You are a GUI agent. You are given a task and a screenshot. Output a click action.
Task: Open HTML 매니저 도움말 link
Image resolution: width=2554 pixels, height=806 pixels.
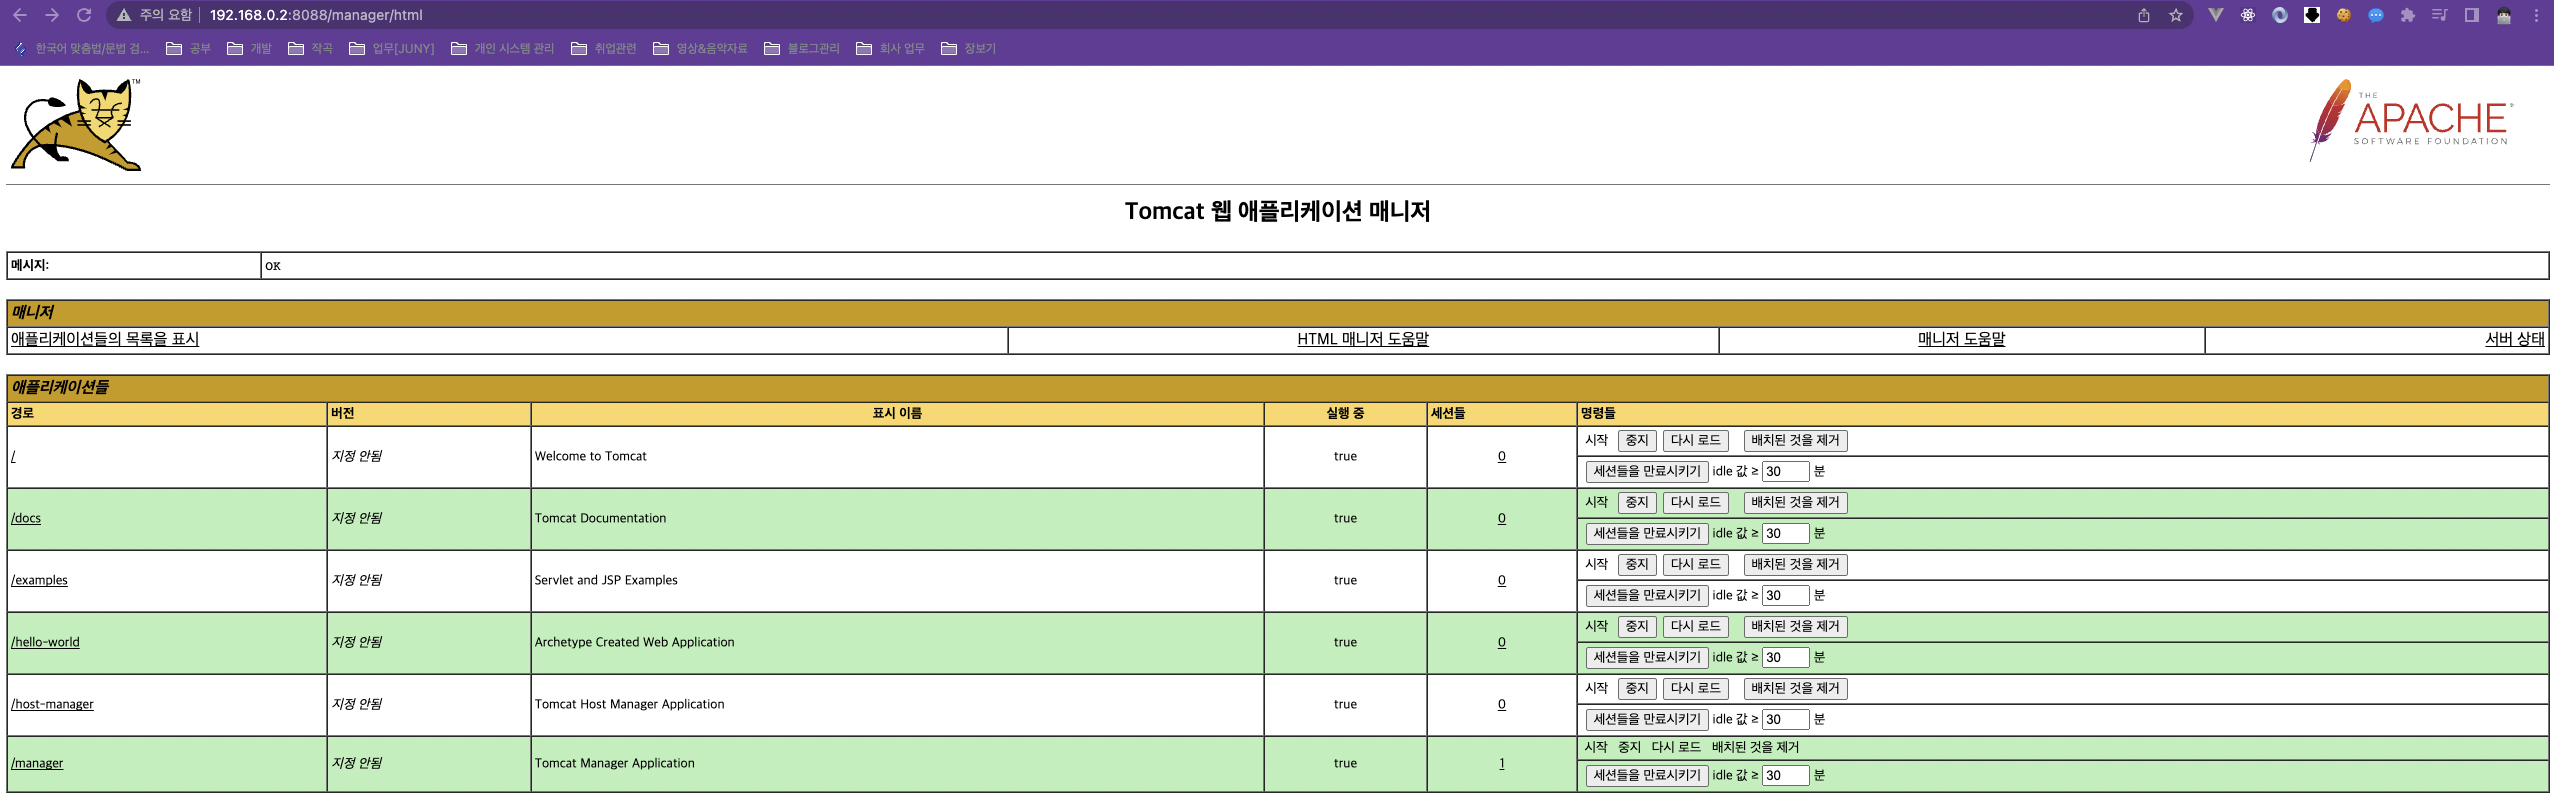click(x=1363, y=339)
